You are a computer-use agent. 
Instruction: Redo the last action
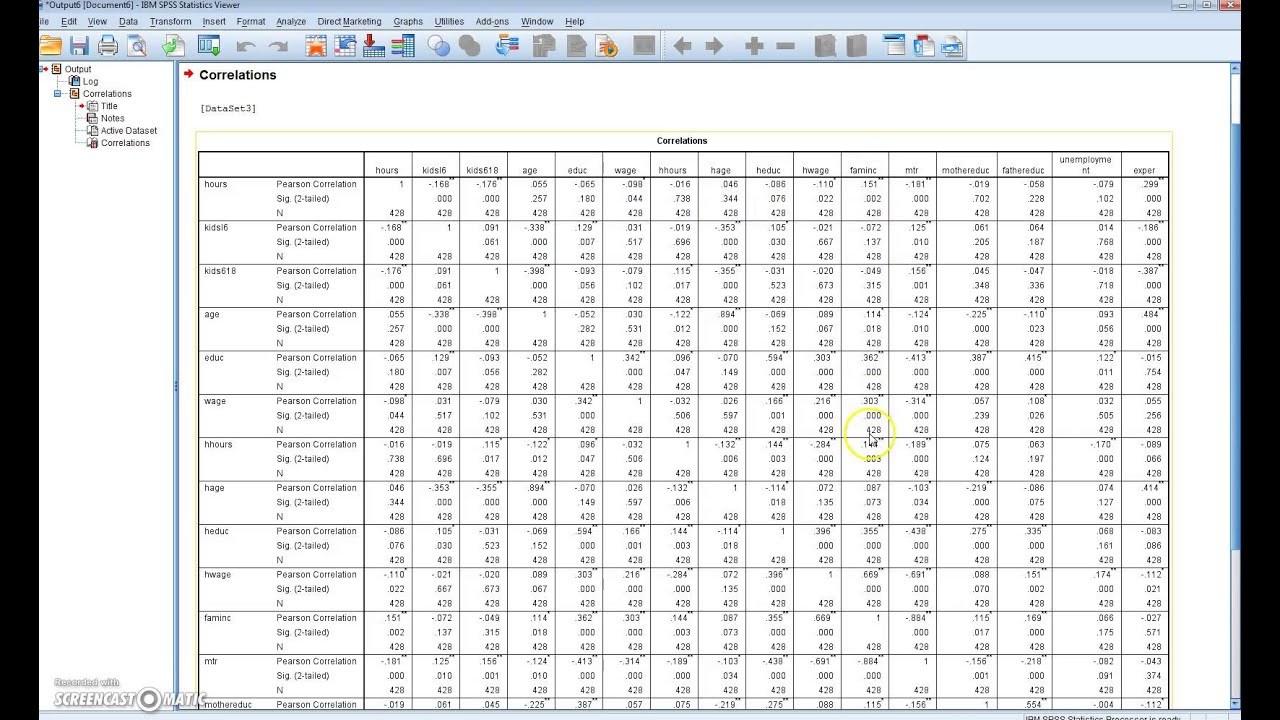(278, 46)
